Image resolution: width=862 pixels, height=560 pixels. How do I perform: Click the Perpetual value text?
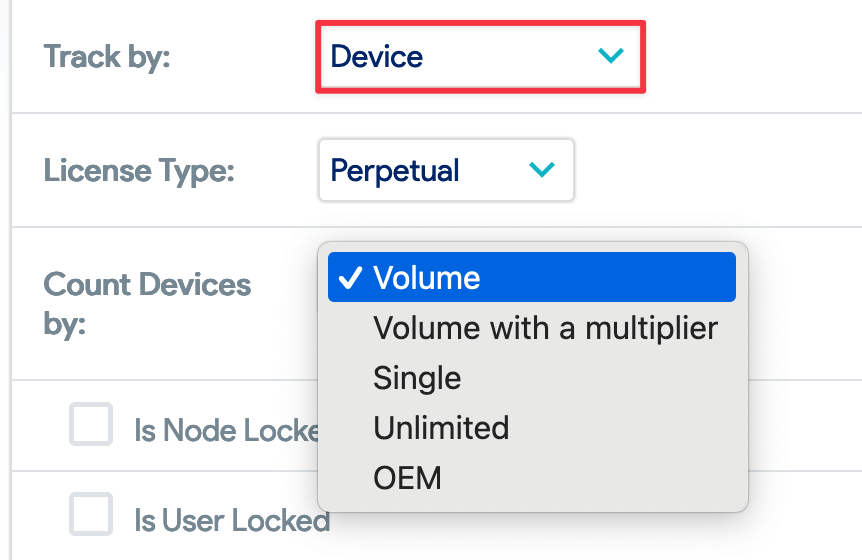click(x=395, y=170)
